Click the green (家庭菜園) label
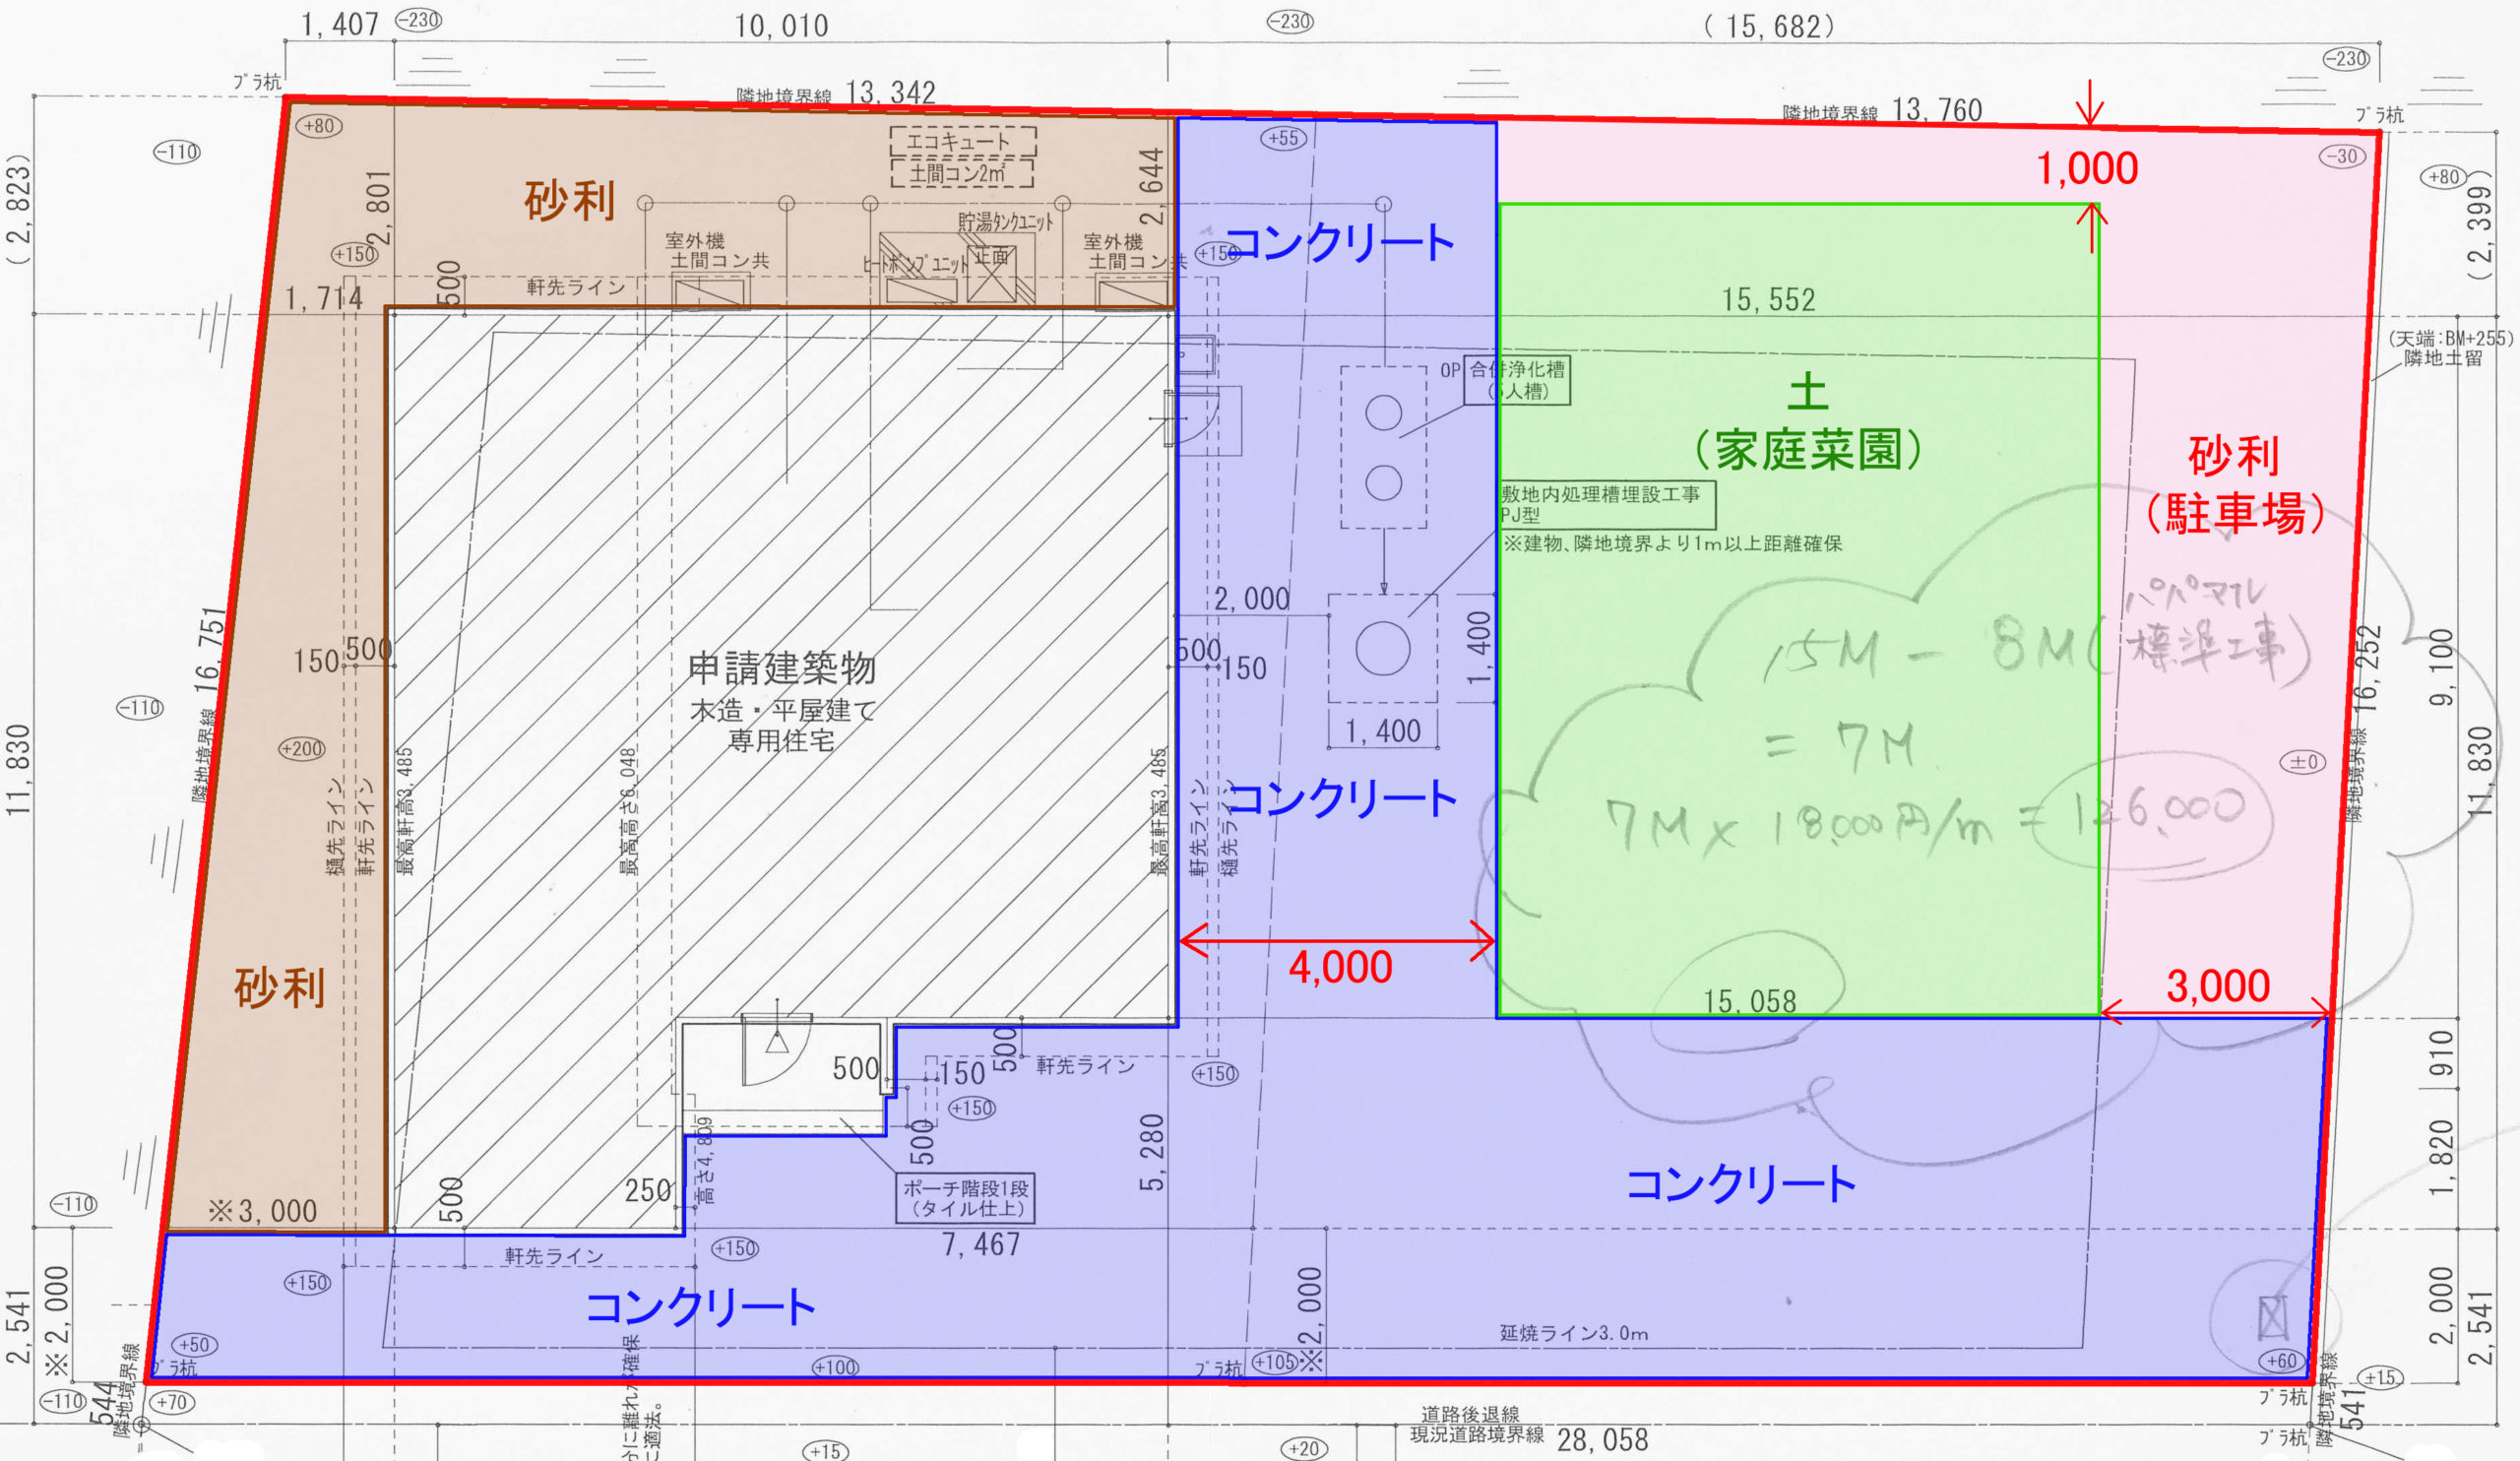 pyautogui.click(x=1808, y=449)
